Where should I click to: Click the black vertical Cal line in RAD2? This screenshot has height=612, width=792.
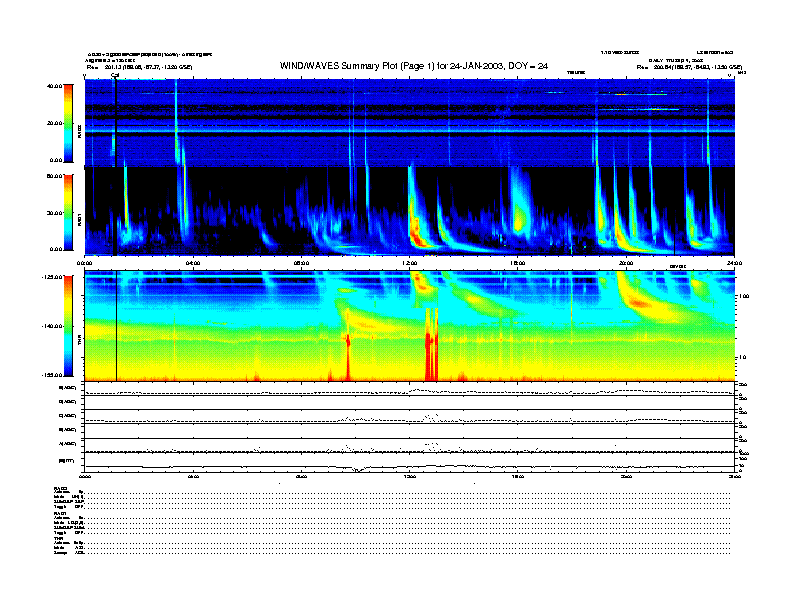[116, 123]
